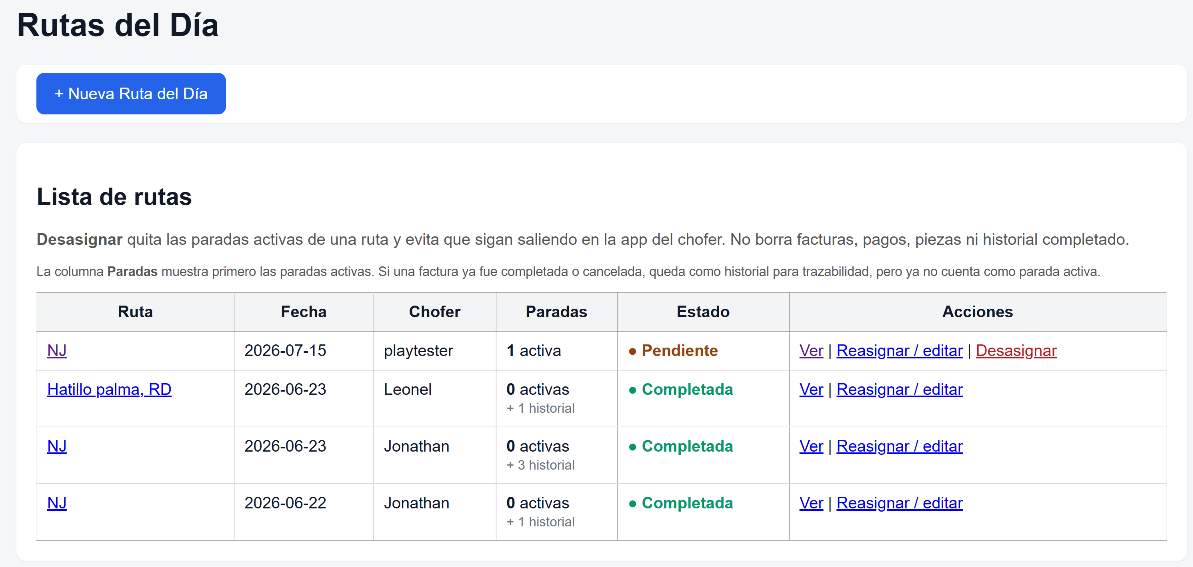This screenshot has height=567, width=1193.
Task: Open the Hatillo palma, RD route link
Action: point(110,390)
